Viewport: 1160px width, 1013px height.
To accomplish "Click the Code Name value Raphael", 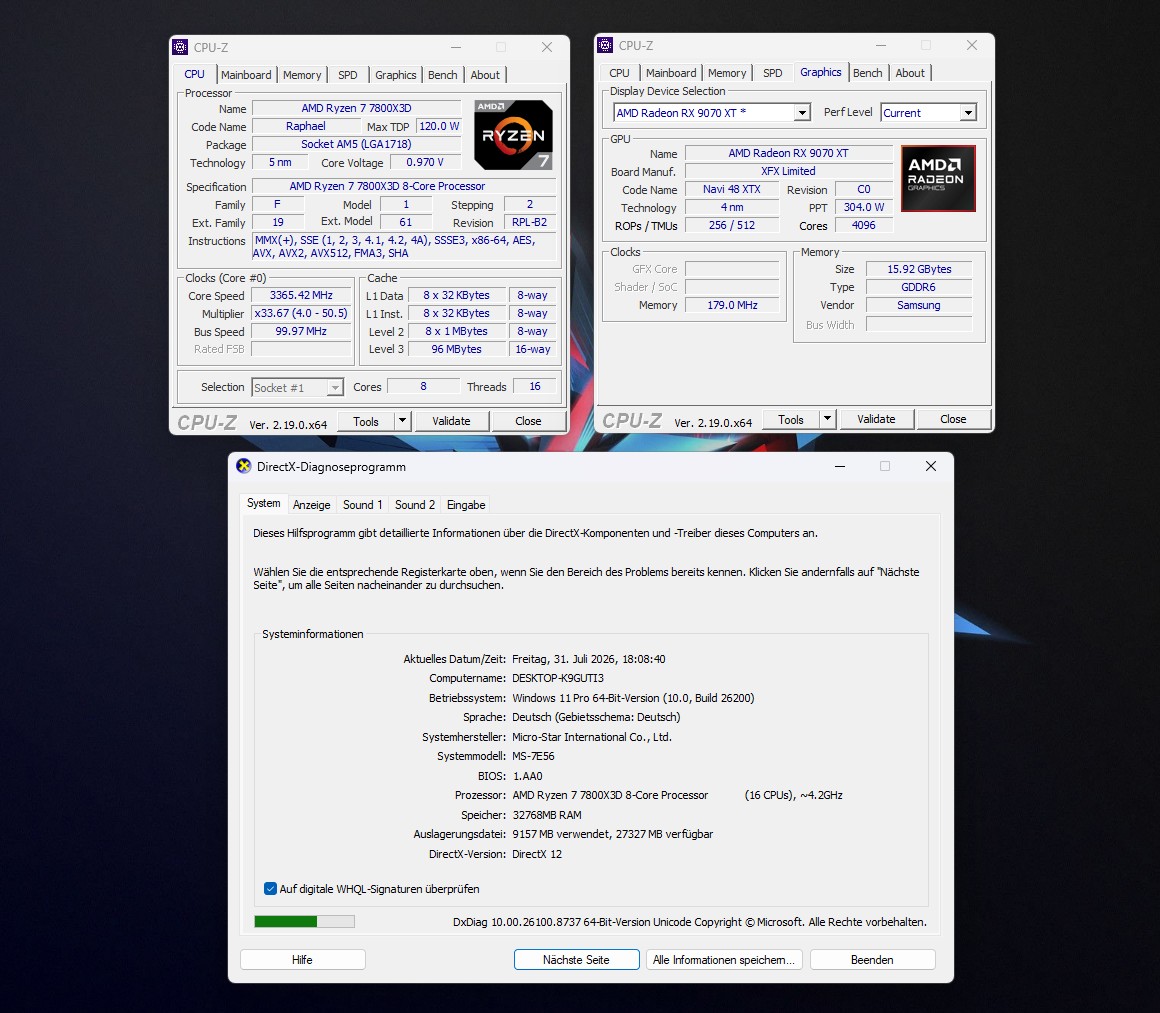I will click(306, 127).
